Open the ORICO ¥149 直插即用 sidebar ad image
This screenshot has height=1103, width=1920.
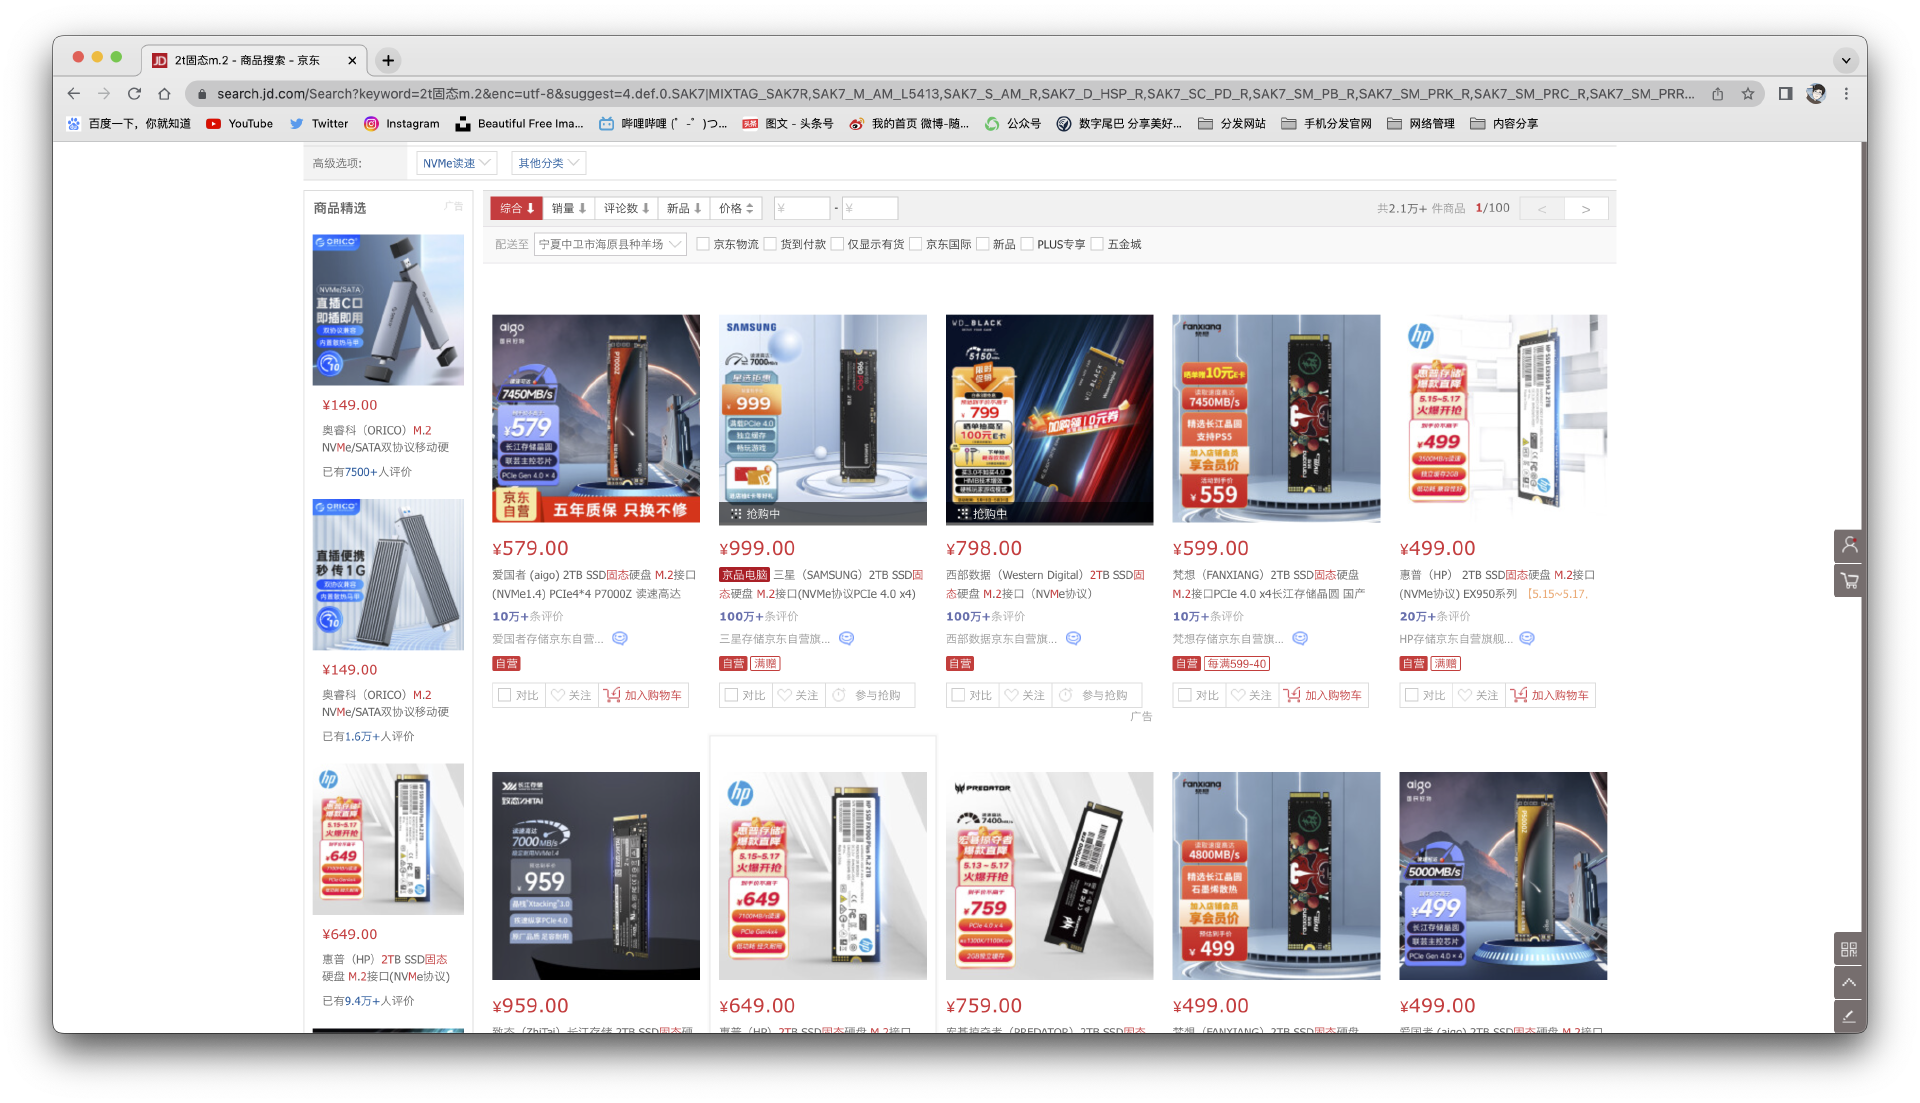click(388, 310)
